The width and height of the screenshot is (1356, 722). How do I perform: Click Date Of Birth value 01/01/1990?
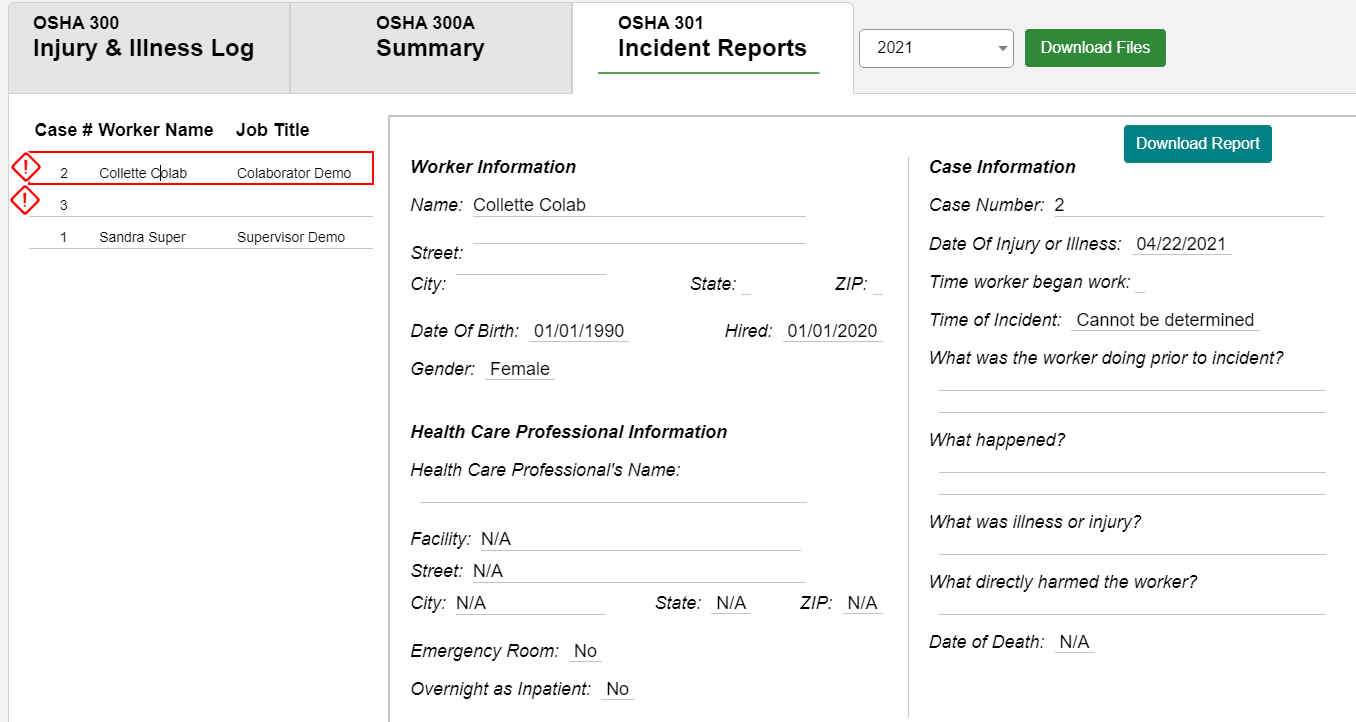click(x=579, y=331)
